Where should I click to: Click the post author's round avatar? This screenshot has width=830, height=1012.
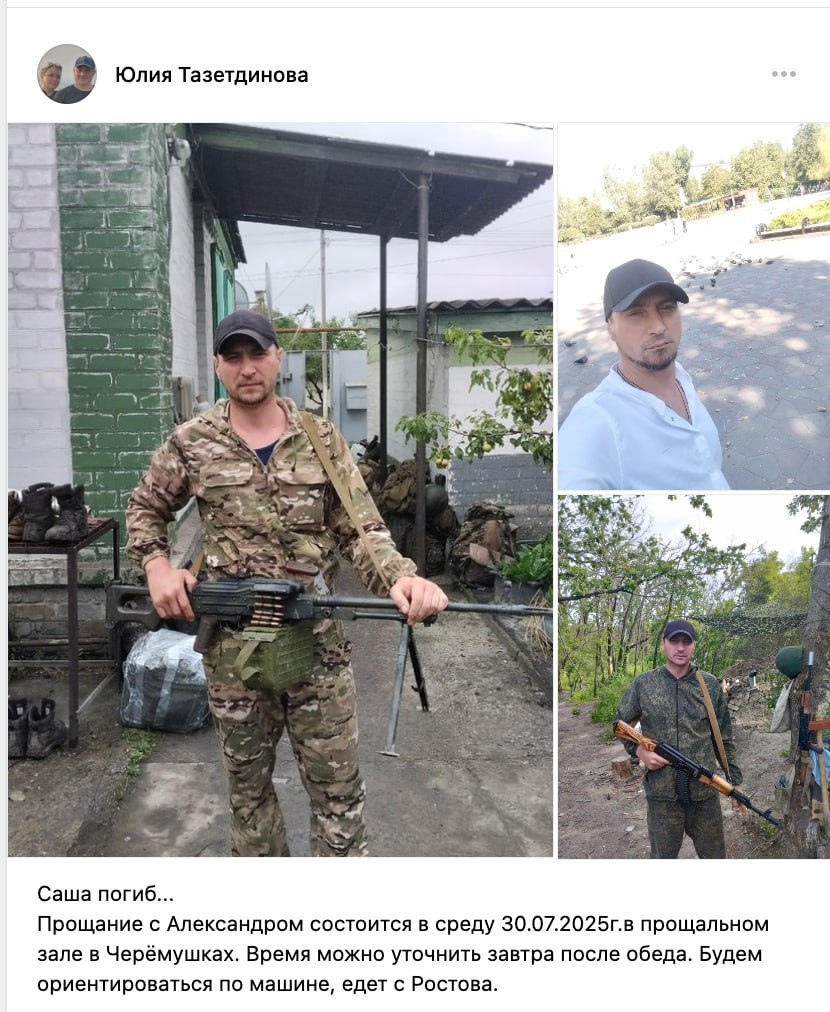[67, 74]
